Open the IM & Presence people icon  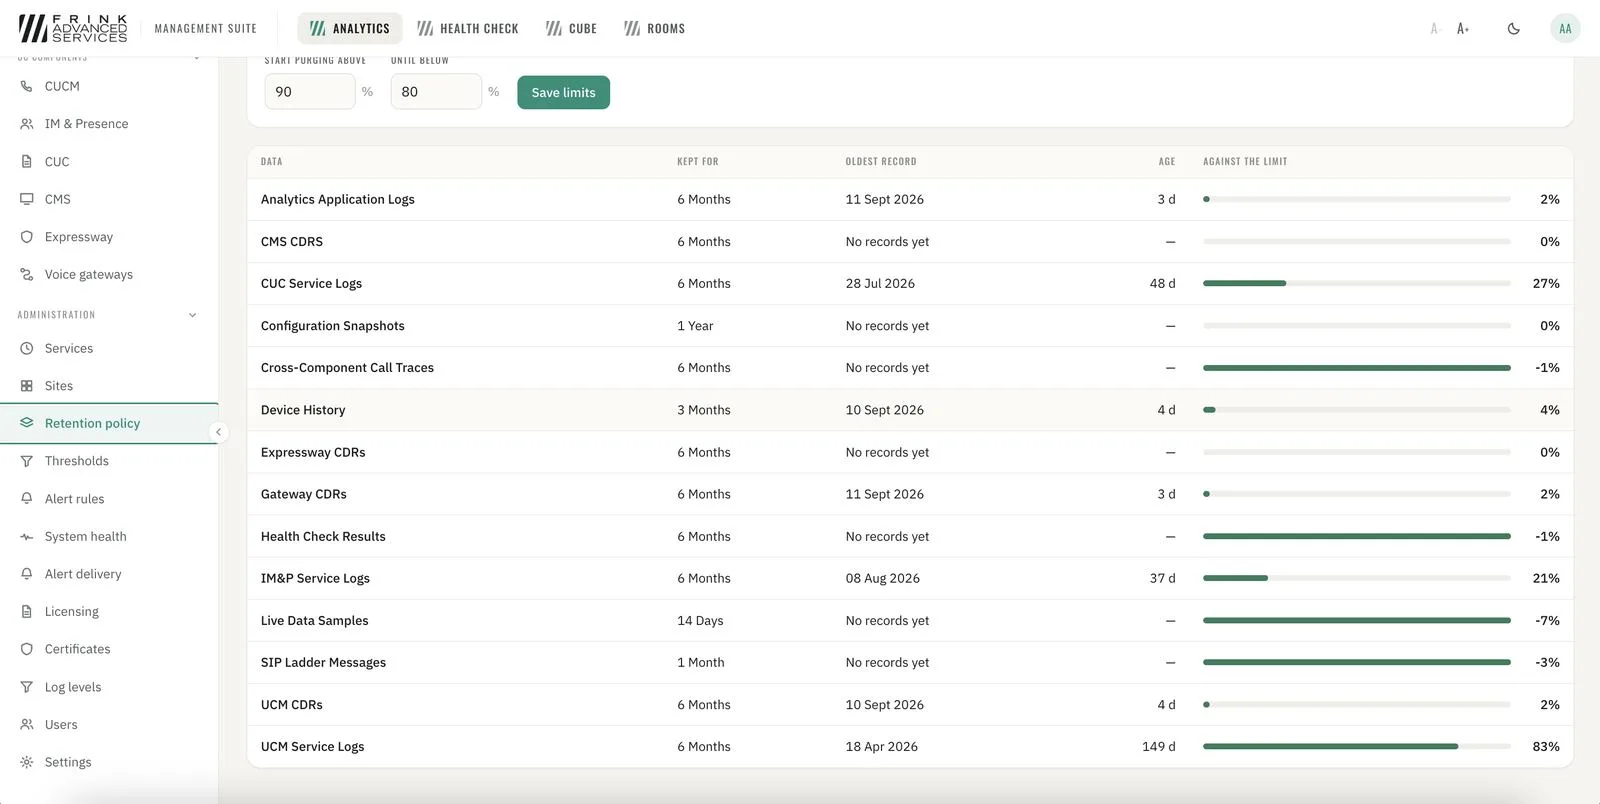pyautogui.click(x=27, y=124)
